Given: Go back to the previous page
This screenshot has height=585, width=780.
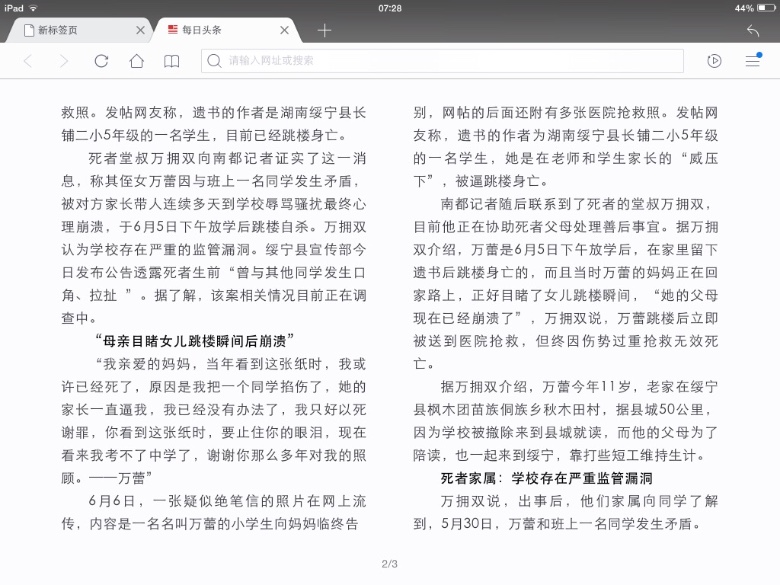Looking at the screenshot, I should [28, 61].
